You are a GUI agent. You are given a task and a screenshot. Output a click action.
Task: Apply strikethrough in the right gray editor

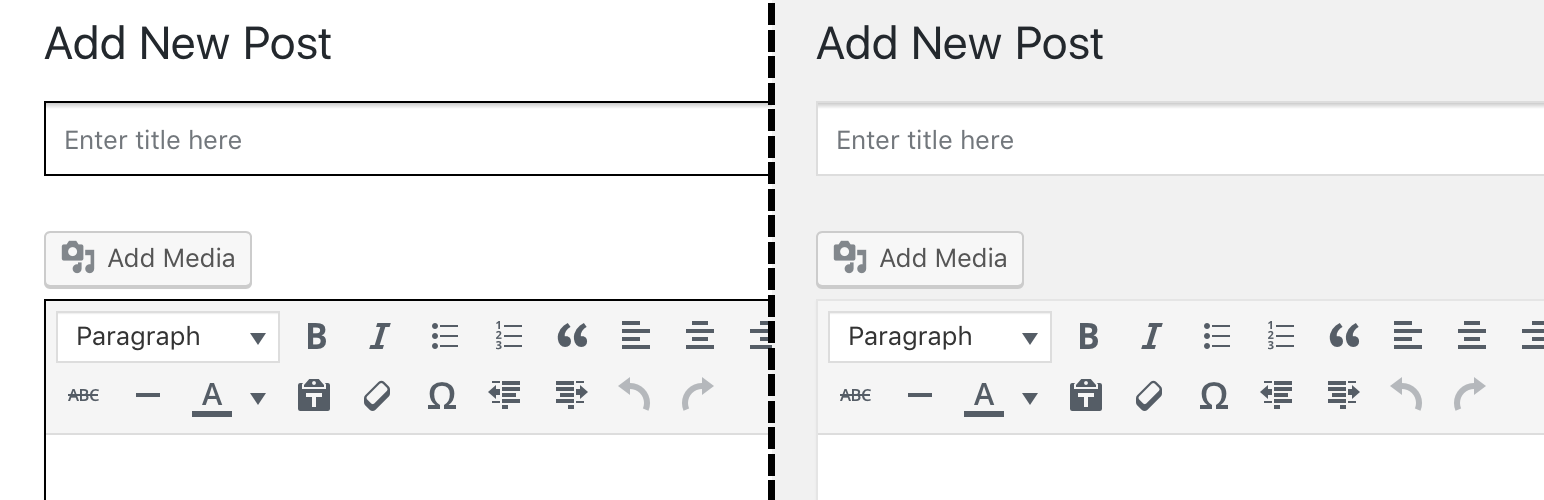pyautogui.click(x=855, y=396)
